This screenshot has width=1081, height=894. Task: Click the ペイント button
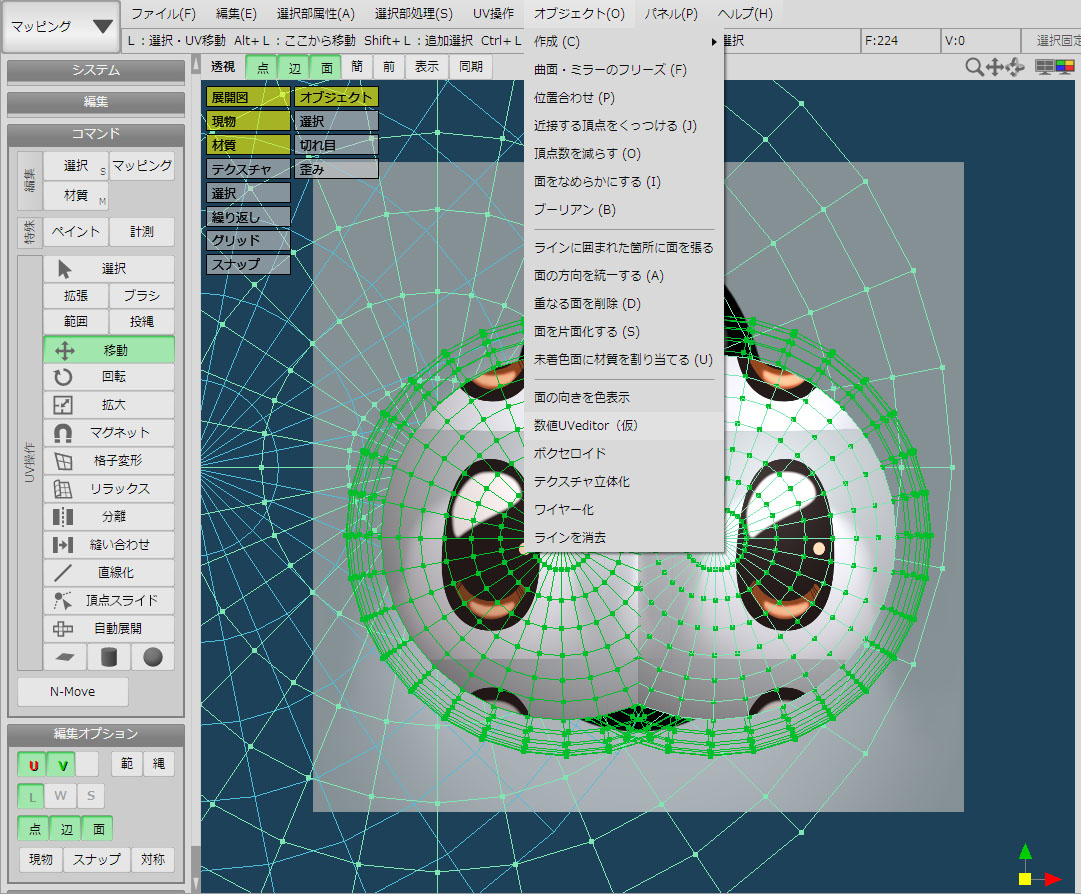76,232
